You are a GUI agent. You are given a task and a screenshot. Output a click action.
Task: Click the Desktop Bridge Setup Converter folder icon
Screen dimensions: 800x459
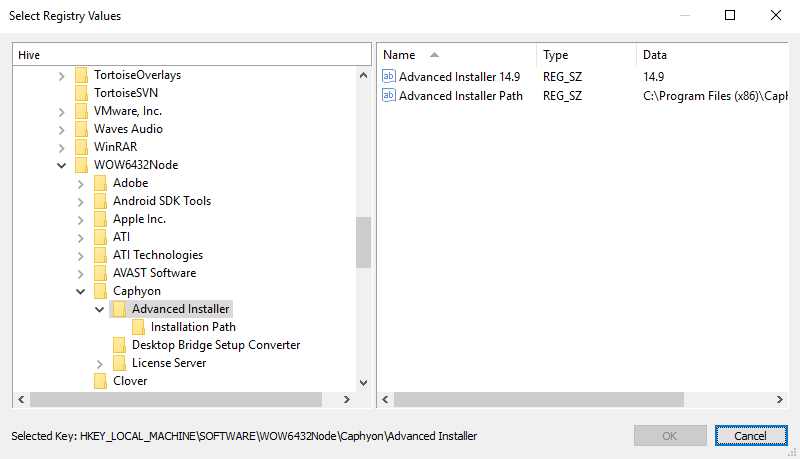pyautogui.click(x=119, y=345)
